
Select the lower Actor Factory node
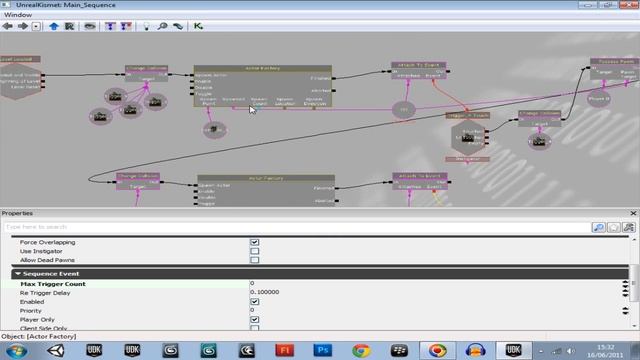tap(266, 191)
